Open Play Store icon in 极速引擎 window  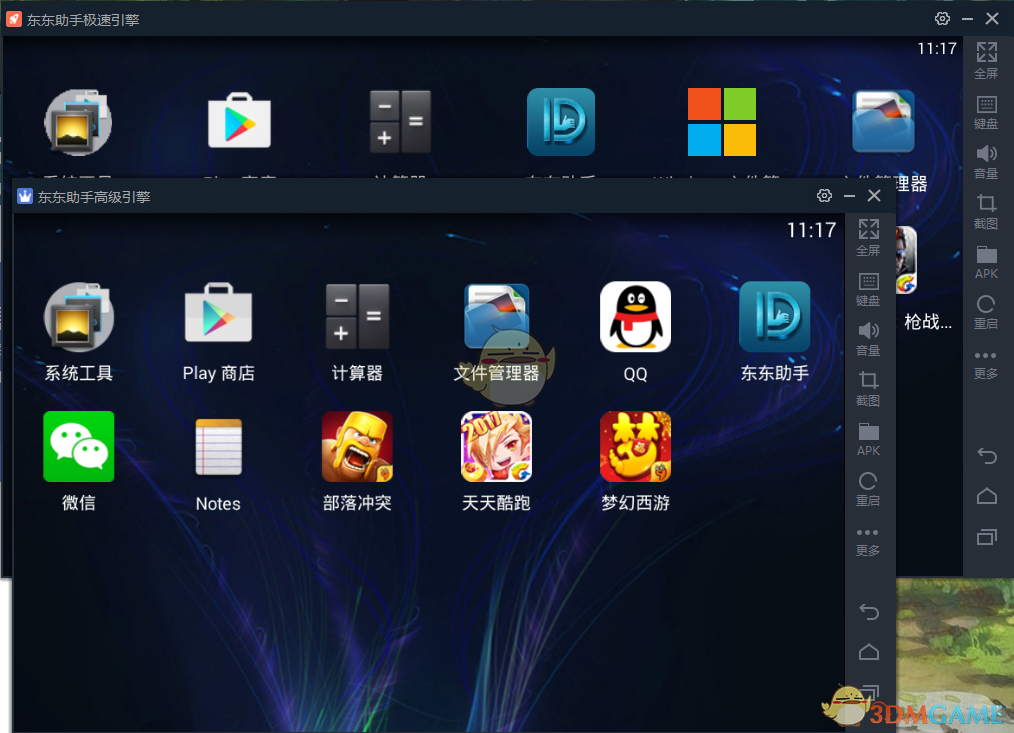pos(239,120)
